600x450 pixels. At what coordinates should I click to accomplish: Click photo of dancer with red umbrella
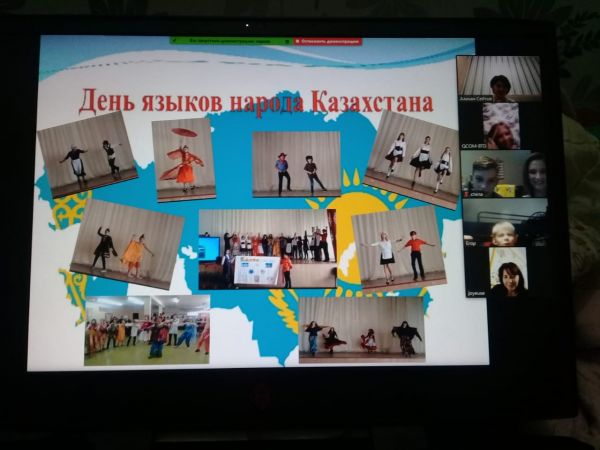tap(183, 158)
